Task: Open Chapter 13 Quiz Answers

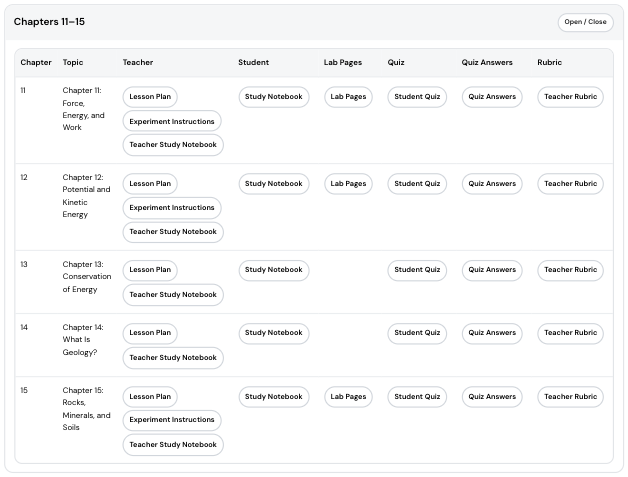Action: click(x=492, y=270)
